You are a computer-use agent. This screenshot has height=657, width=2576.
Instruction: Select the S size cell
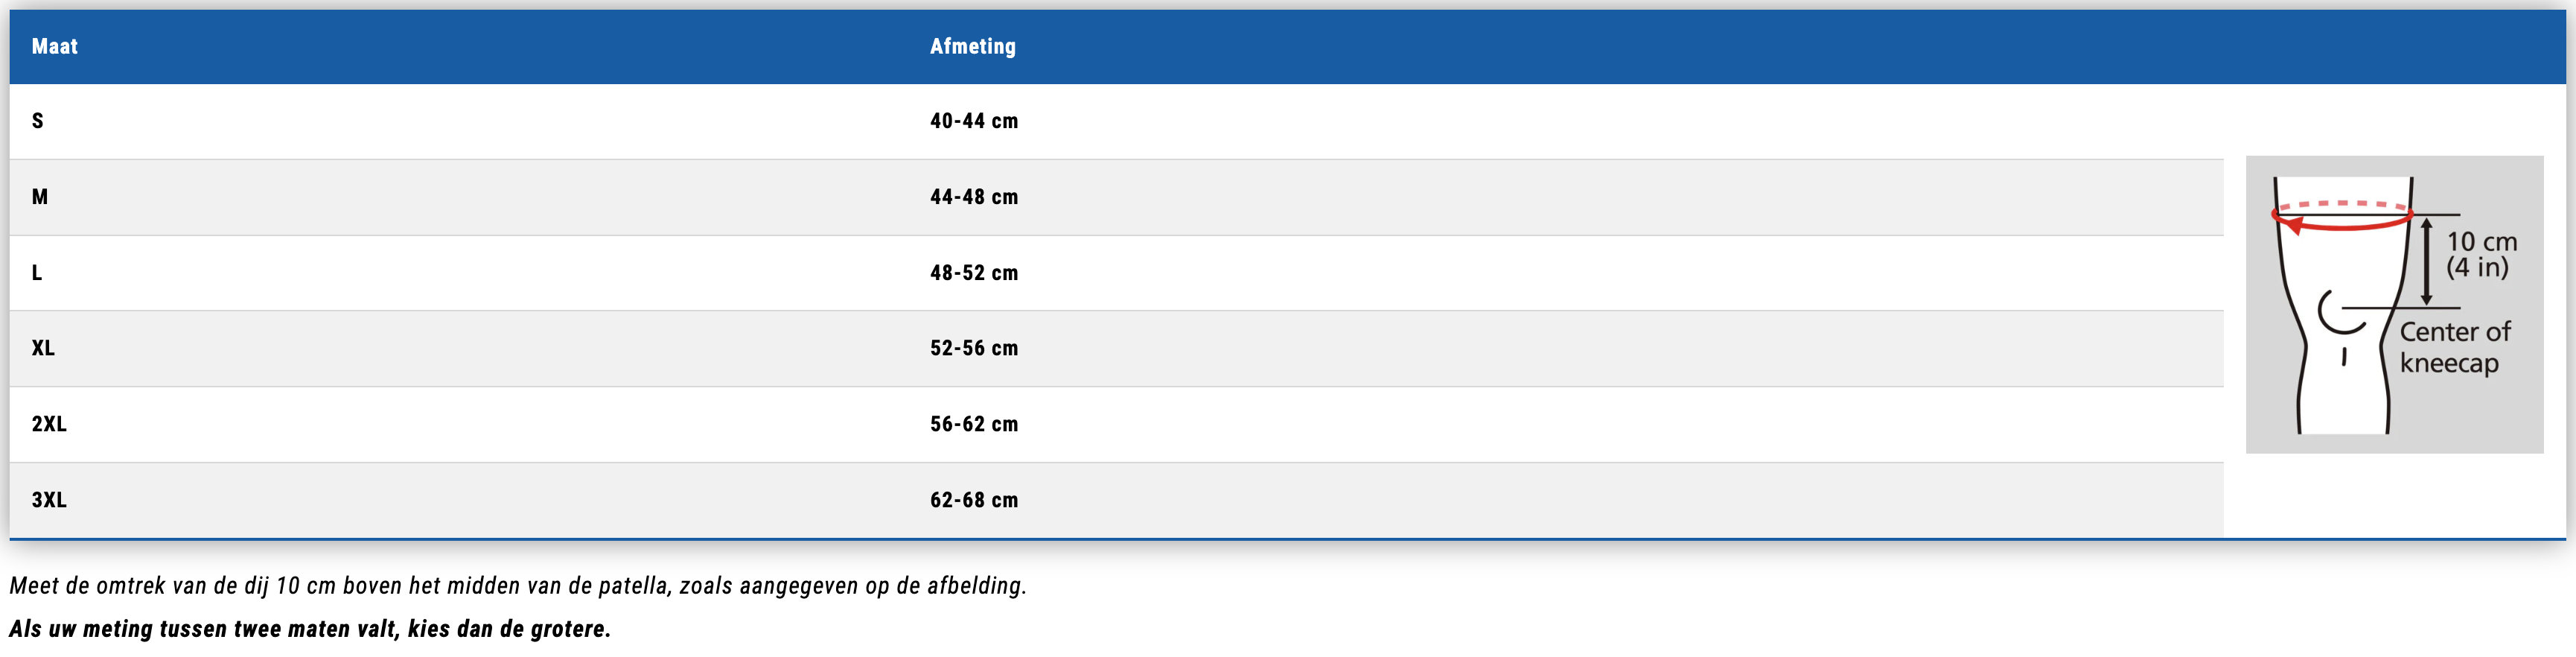(x=38, y=121)
